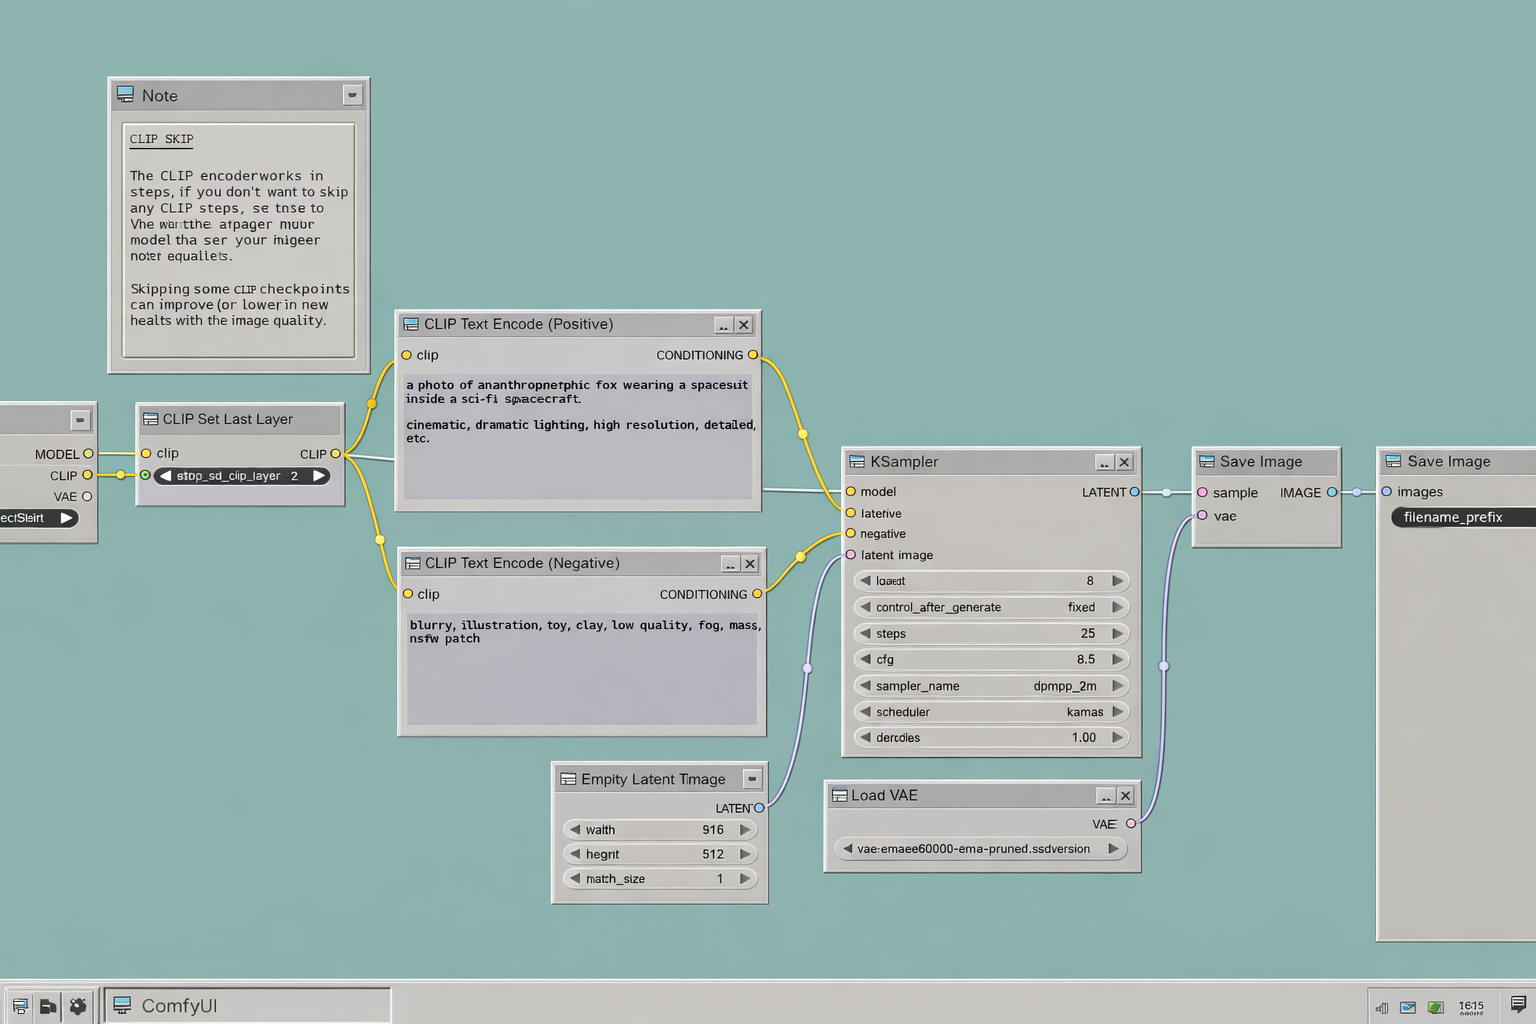Click title icon of Save Image node with filename_prefix
Image resolution: width=1536 pixels, height=1024 pixels.
(1393, 461)
